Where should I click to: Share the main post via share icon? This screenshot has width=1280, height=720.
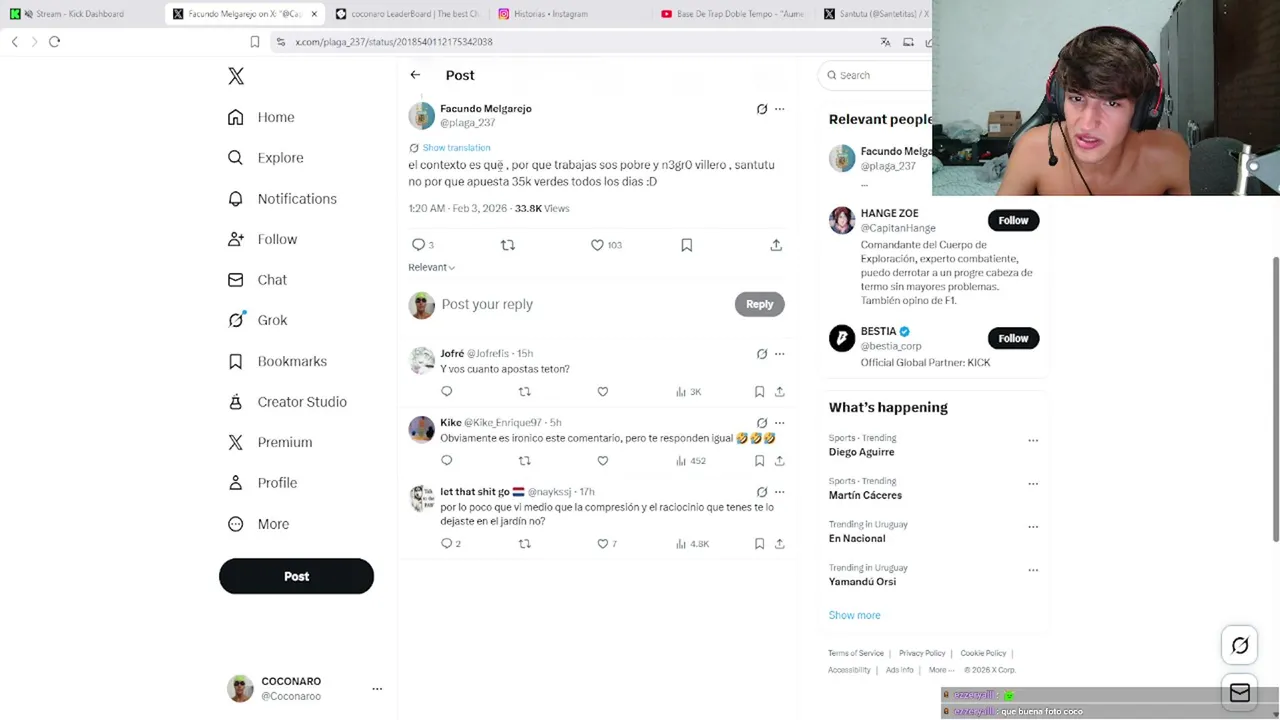click(x=776, y=245)
